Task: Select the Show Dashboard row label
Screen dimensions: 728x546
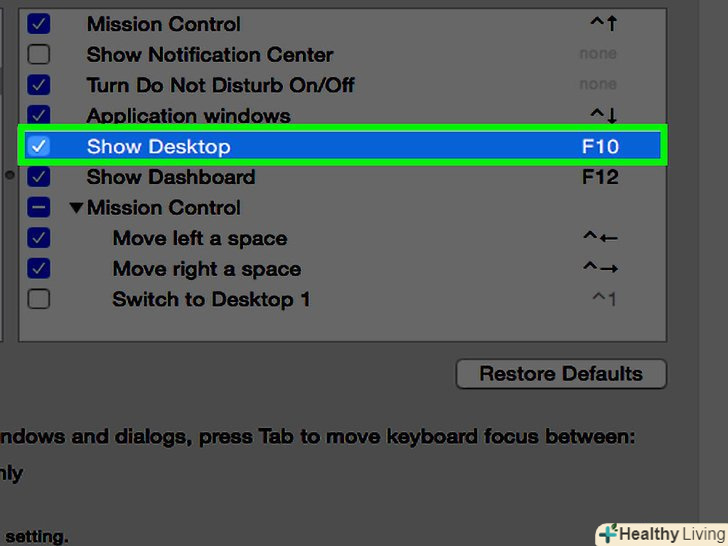Action: pyautogui.click(x=171, y=177)
